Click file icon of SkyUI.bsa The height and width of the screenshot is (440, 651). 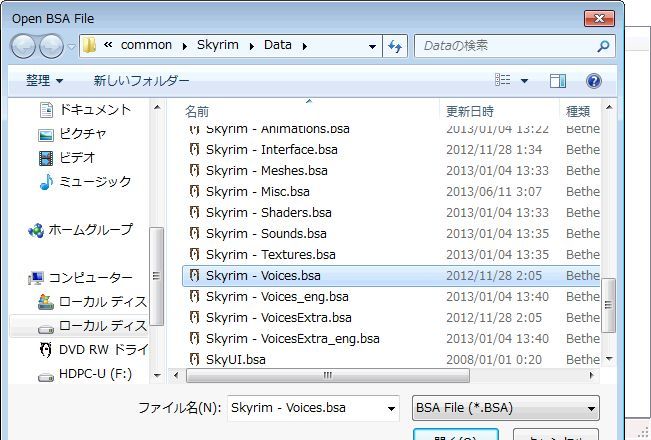click(x=194, y=359)
